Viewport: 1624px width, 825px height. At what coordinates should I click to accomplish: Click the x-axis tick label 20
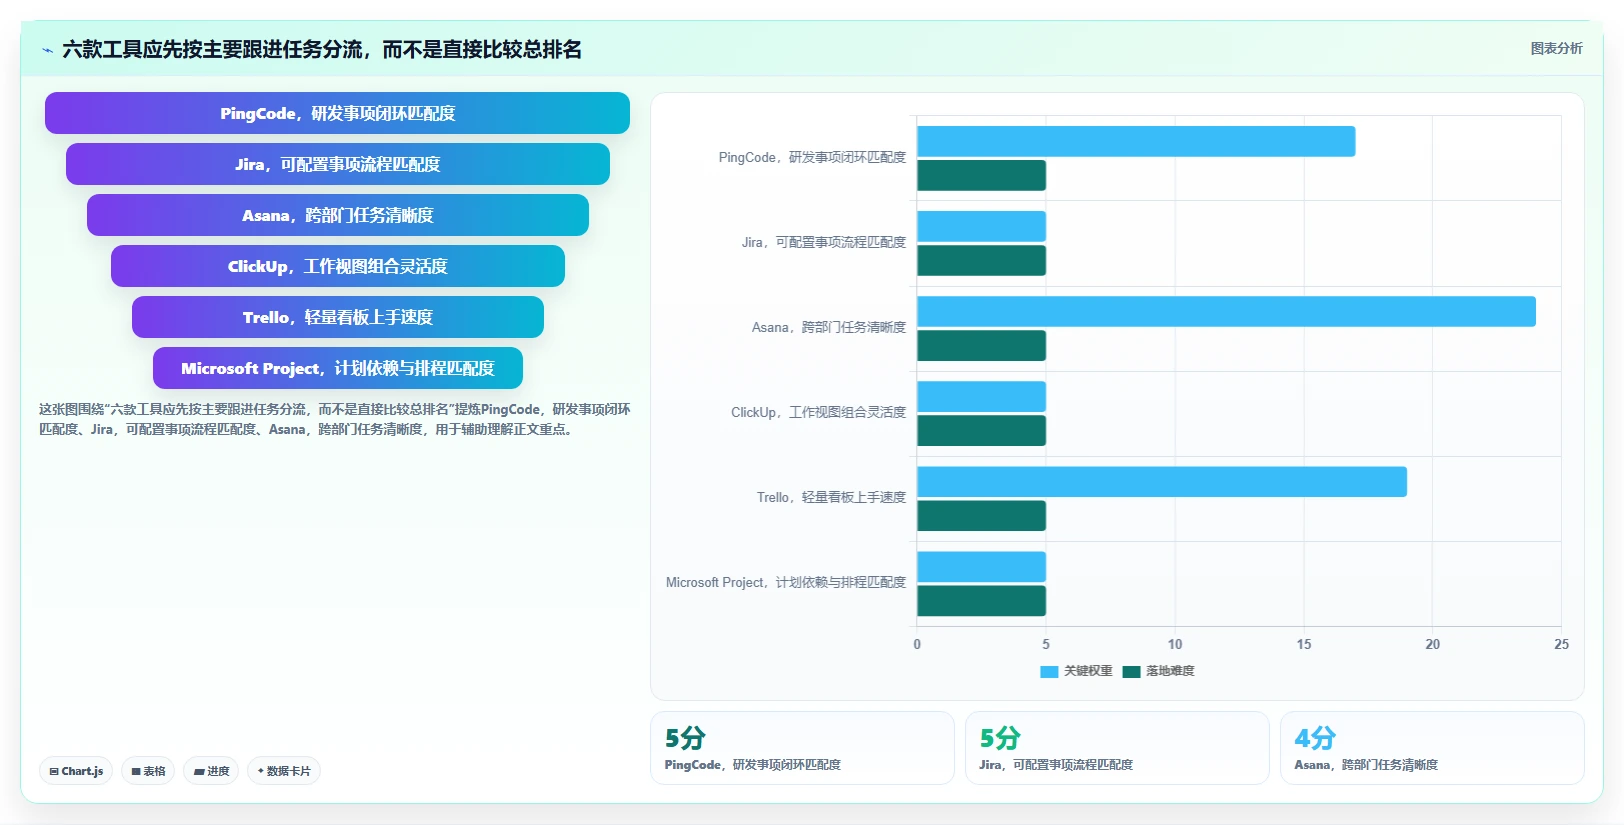click(1432, 644)
